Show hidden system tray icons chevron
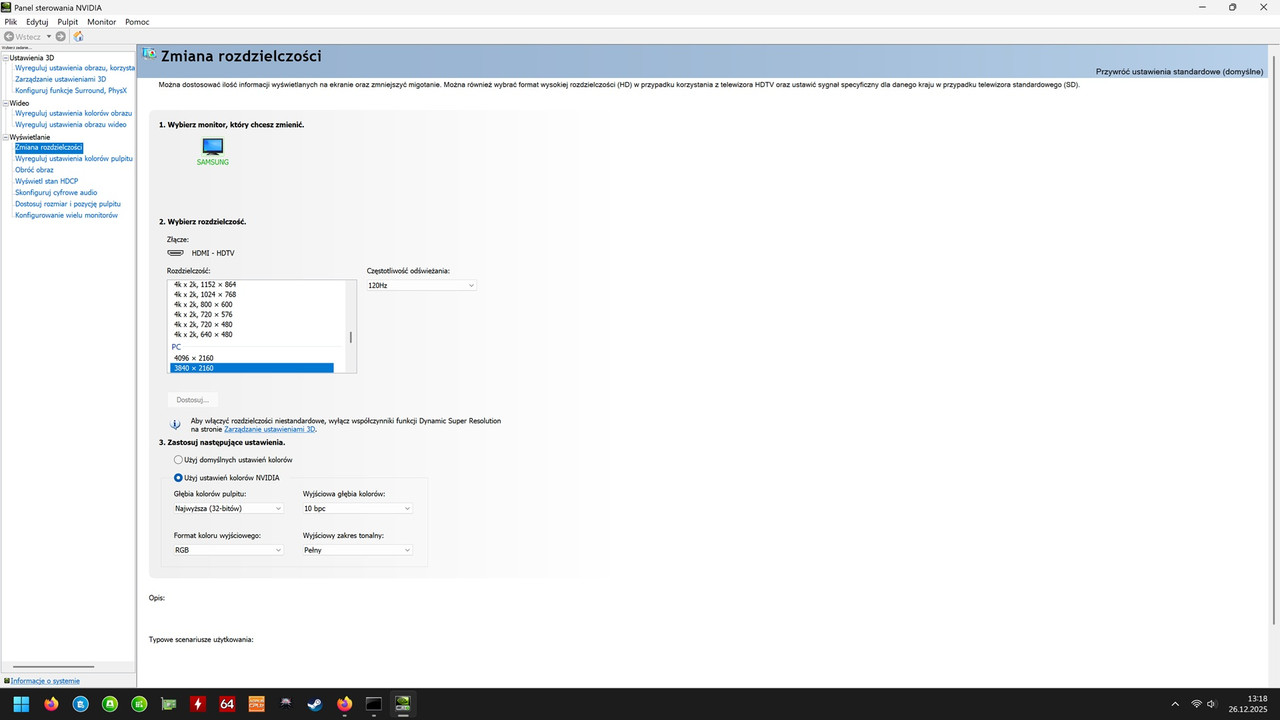Screen dimensions: 1280x720 coord(1175,704)
